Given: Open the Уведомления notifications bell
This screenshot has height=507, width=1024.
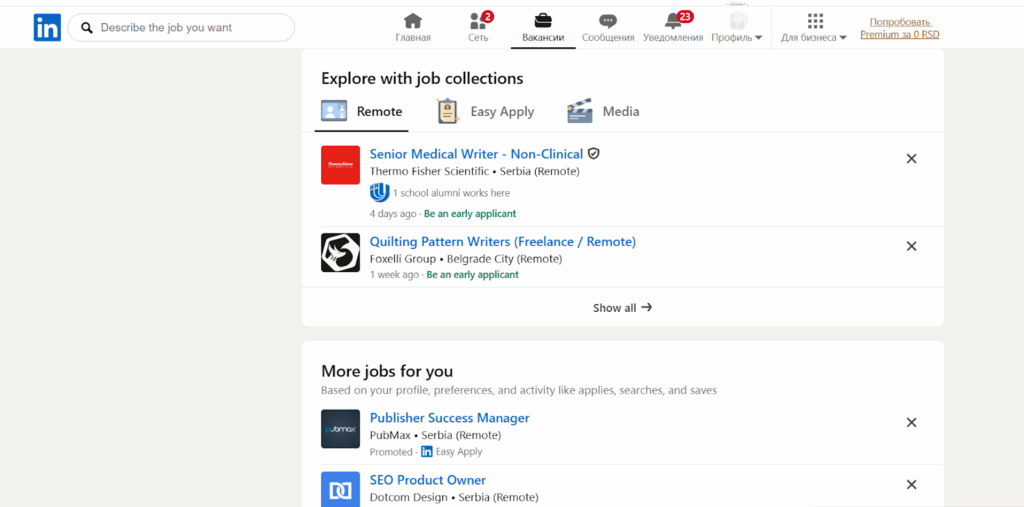Looking at the screenshot, I should (x=673, y=22).
